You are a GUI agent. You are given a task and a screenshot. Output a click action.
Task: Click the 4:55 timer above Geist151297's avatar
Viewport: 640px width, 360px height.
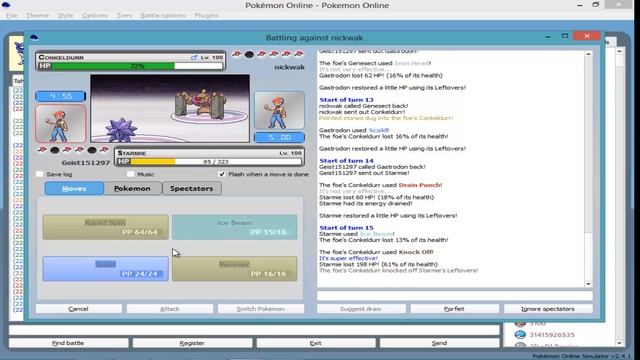pos(60,96)
